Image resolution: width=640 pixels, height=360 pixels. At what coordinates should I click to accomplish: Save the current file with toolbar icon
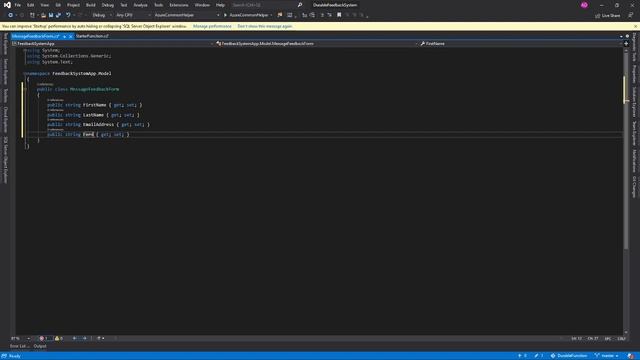tap(51, 15)
